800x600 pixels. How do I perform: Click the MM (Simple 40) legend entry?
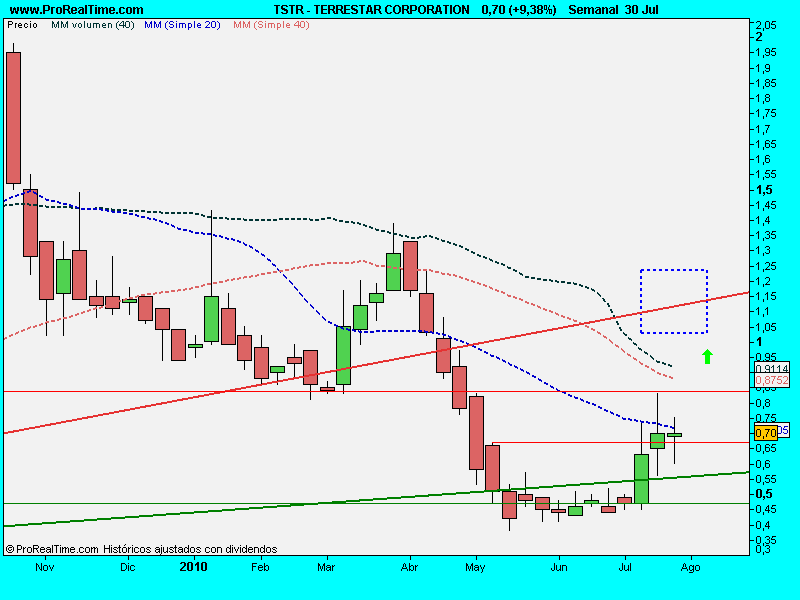271,24
